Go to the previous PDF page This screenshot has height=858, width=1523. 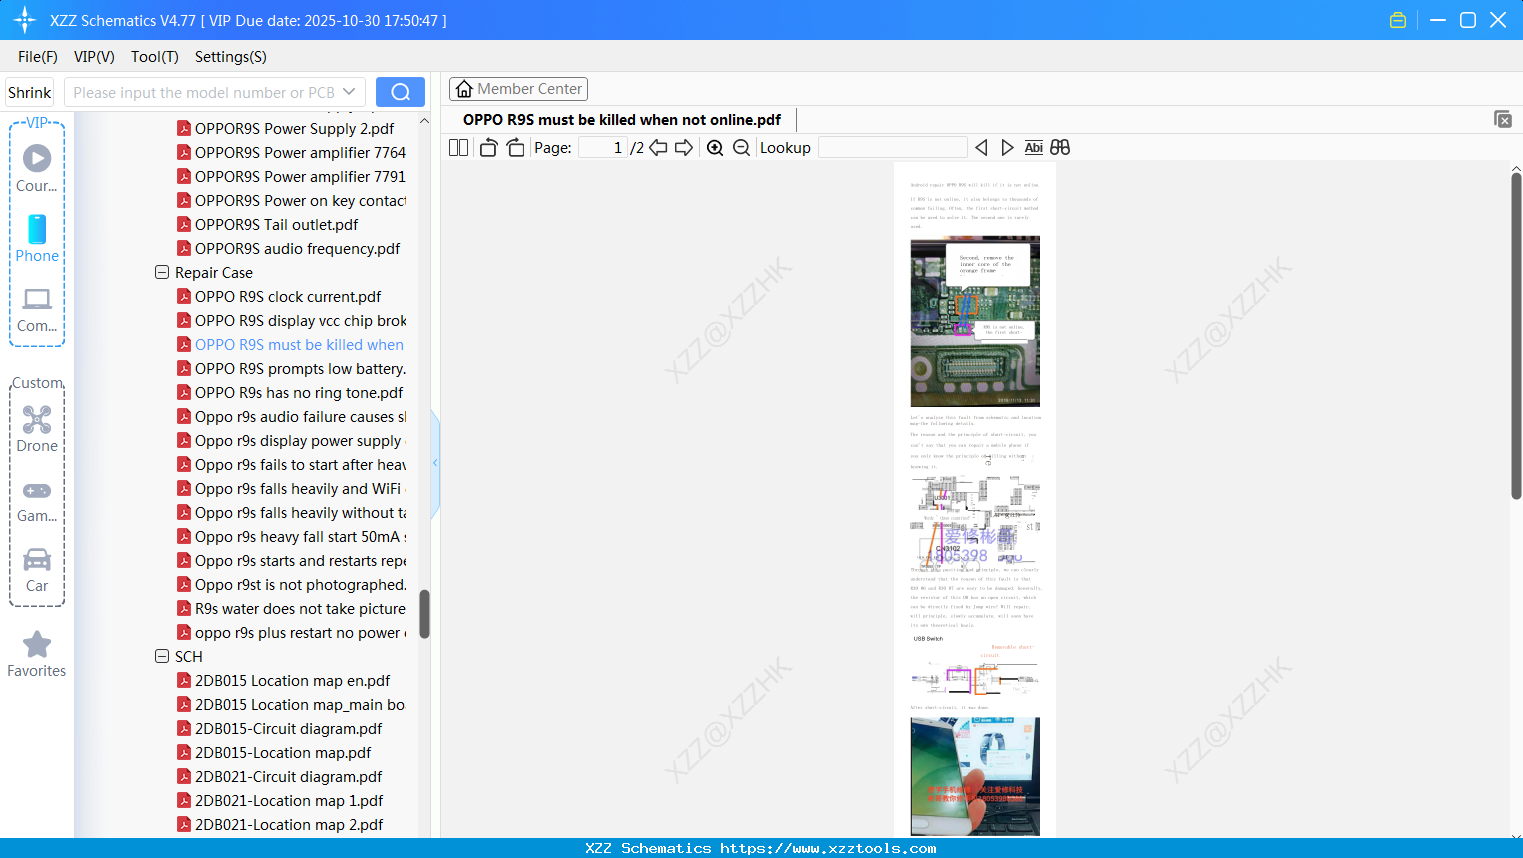(658, 148)
